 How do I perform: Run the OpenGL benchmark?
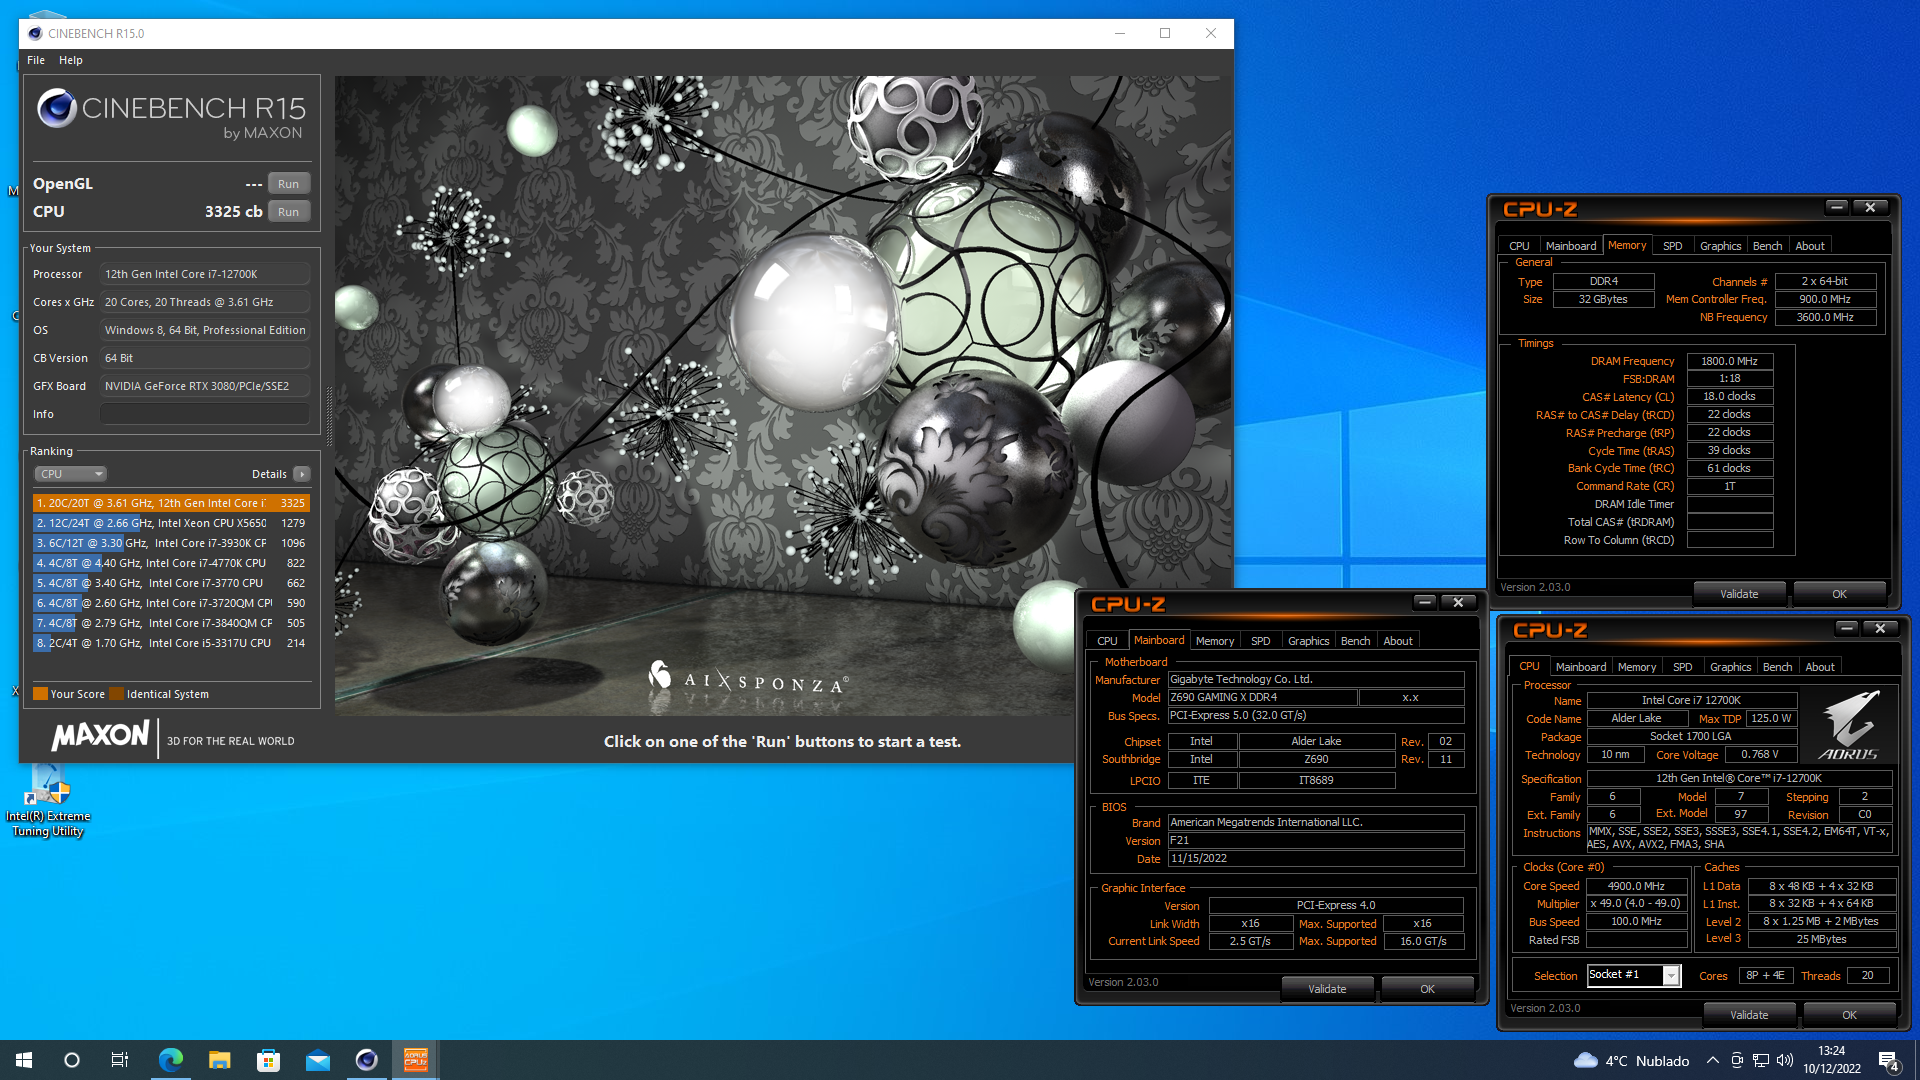(288, 184)
